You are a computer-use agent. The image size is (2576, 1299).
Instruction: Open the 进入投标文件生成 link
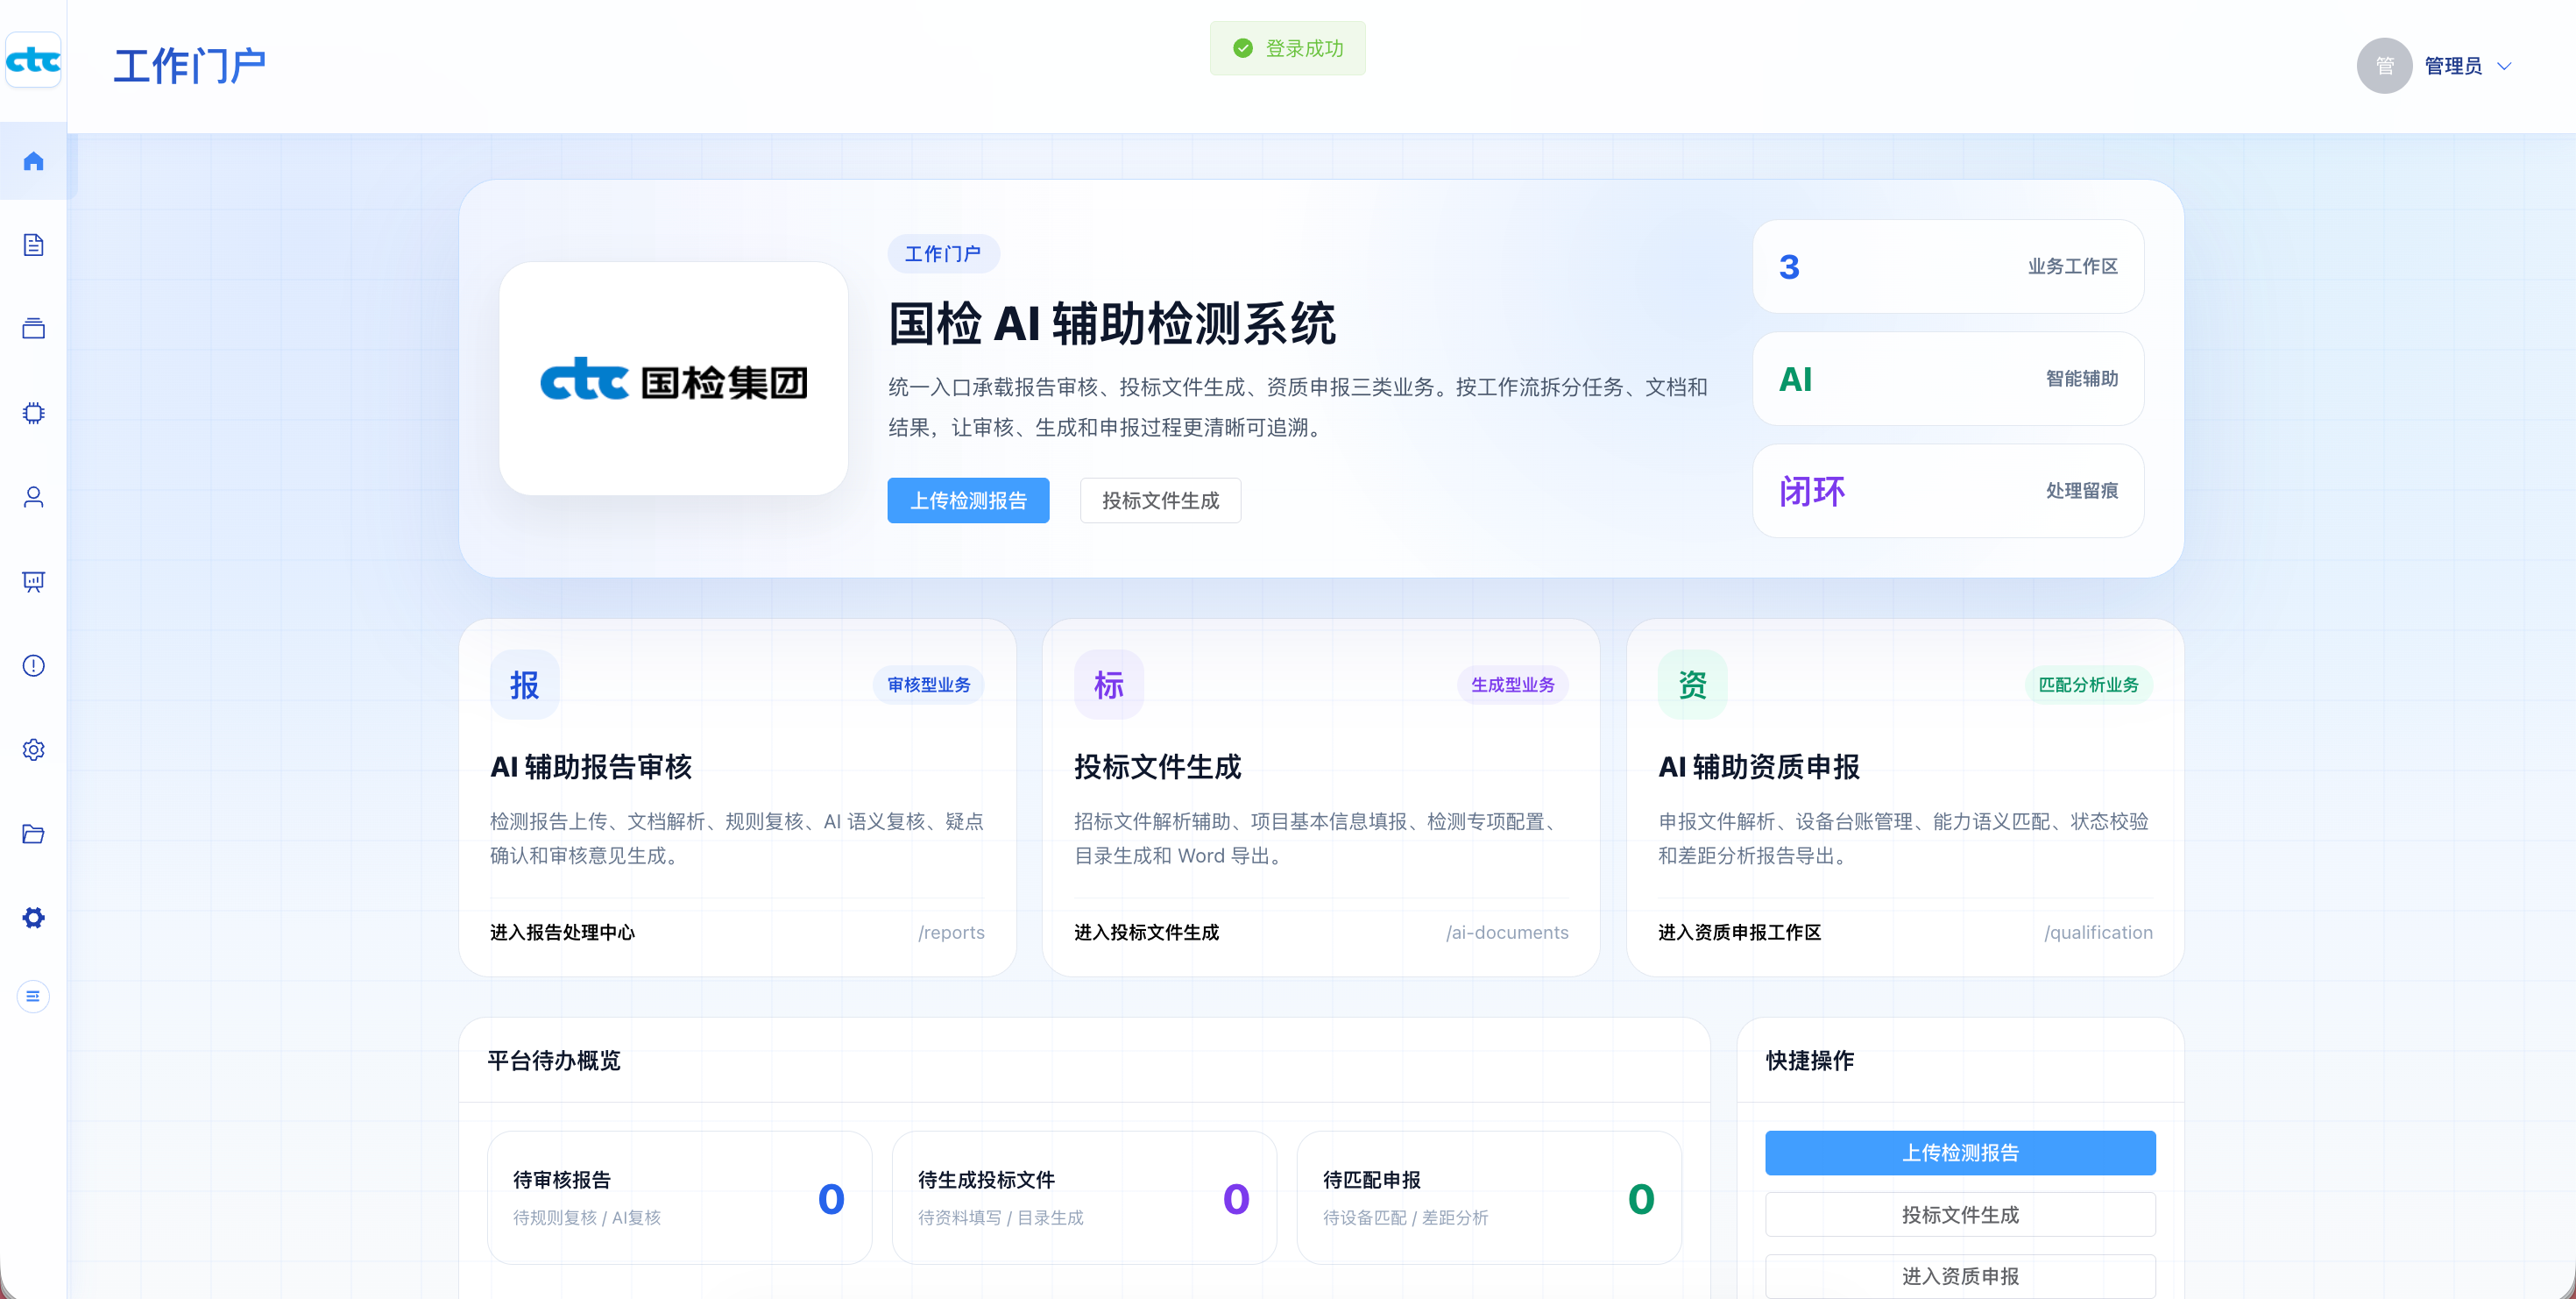point(1146,932)
